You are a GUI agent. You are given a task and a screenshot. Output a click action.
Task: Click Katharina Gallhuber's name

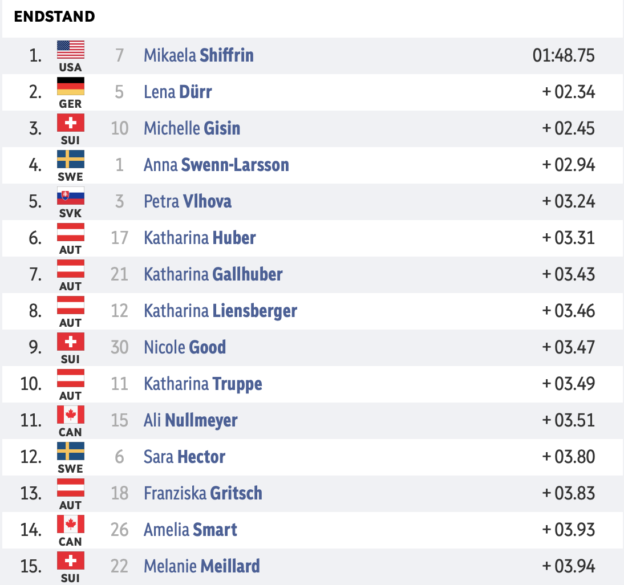click(x=213, y=274)
